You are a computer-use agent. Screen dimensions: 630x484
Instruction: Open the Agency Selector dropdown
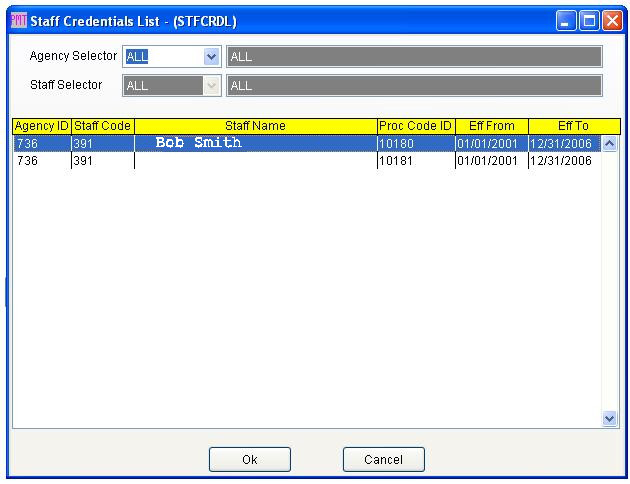click(x=211, y=57)
